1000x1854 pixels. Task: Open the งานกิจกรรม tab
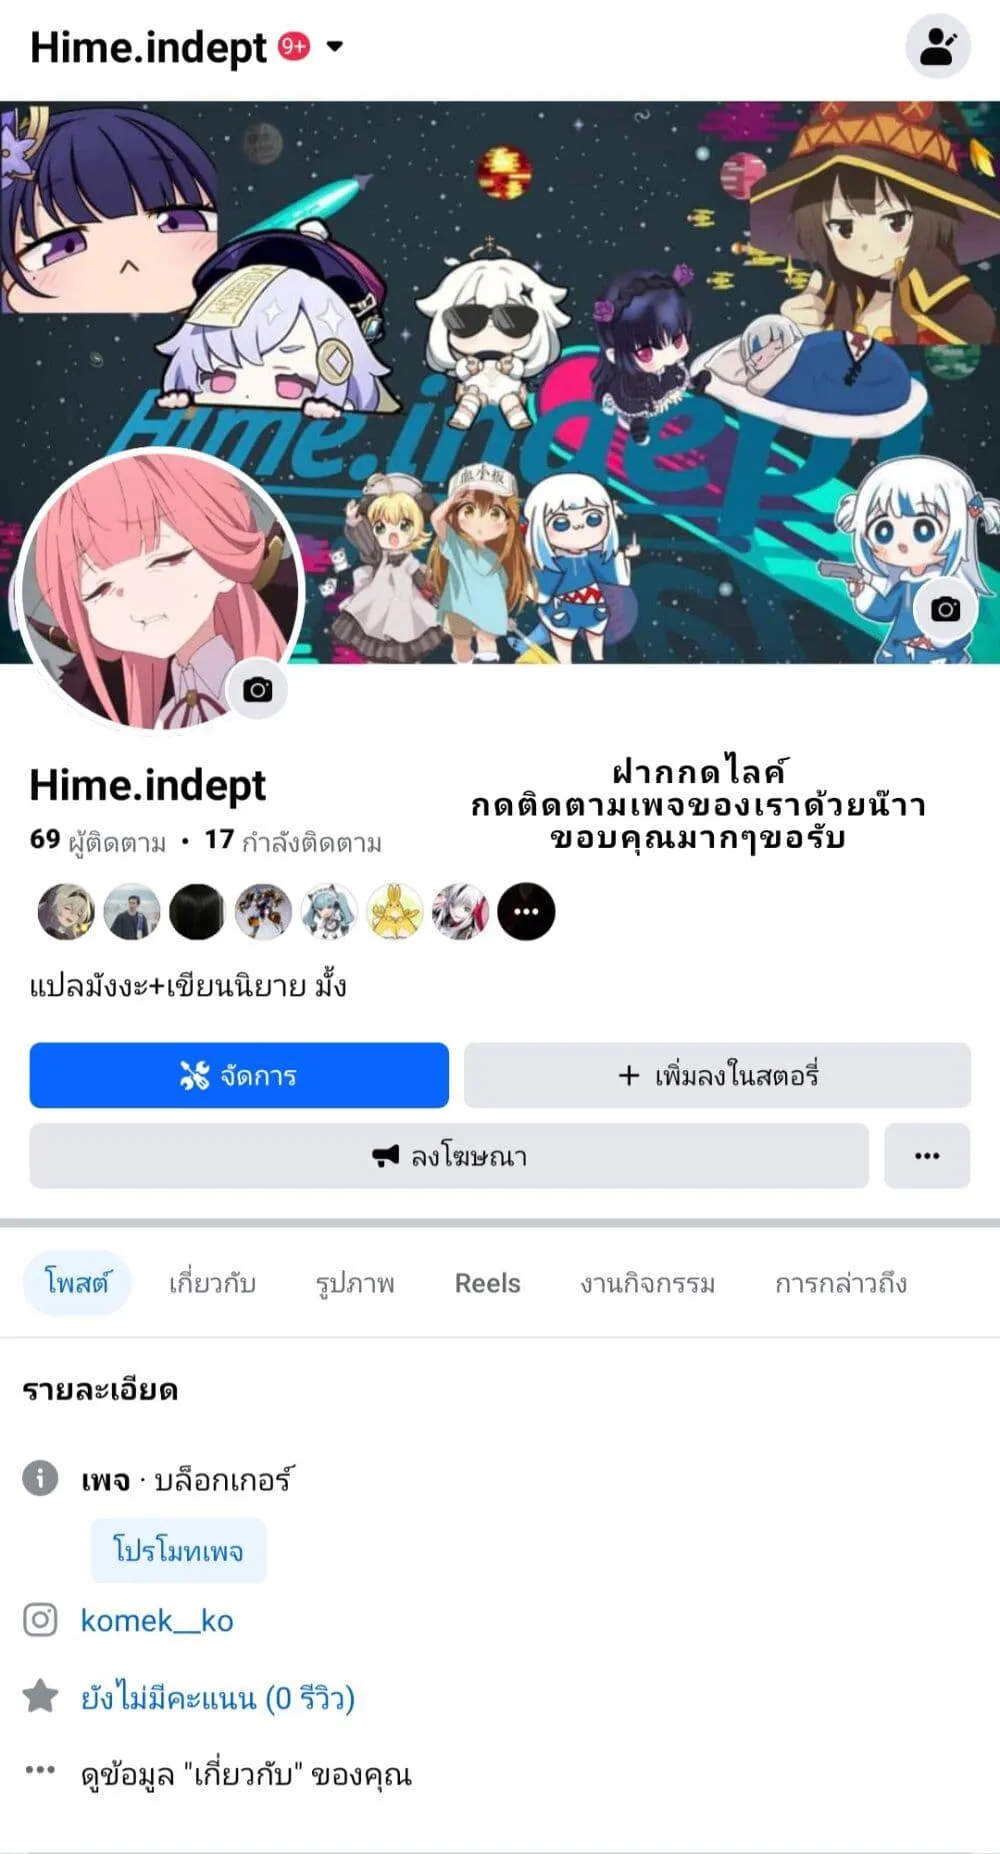coord(648,1283)
